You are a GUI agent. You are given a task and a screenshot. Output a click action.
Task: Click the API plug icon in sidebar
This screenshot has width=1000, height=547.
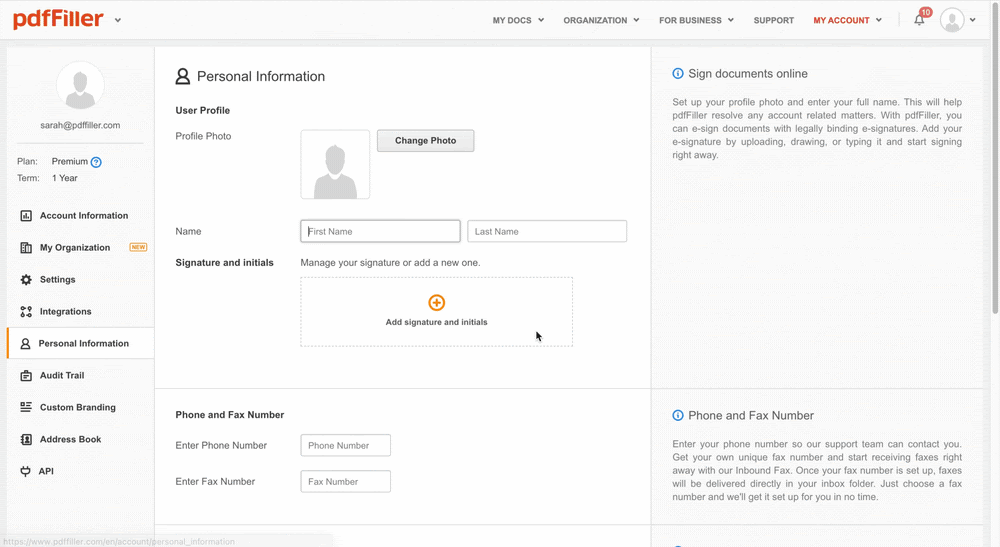pyautogui.click(x=26, y=471)
